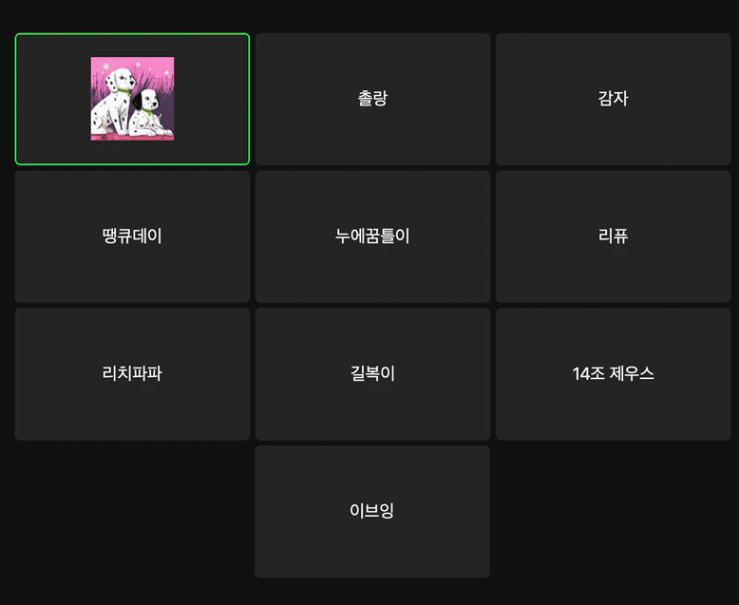This screenshot has height=605, width=739.
Task: Pick the 리퓨 participant tile
Action: click(613, 237)
